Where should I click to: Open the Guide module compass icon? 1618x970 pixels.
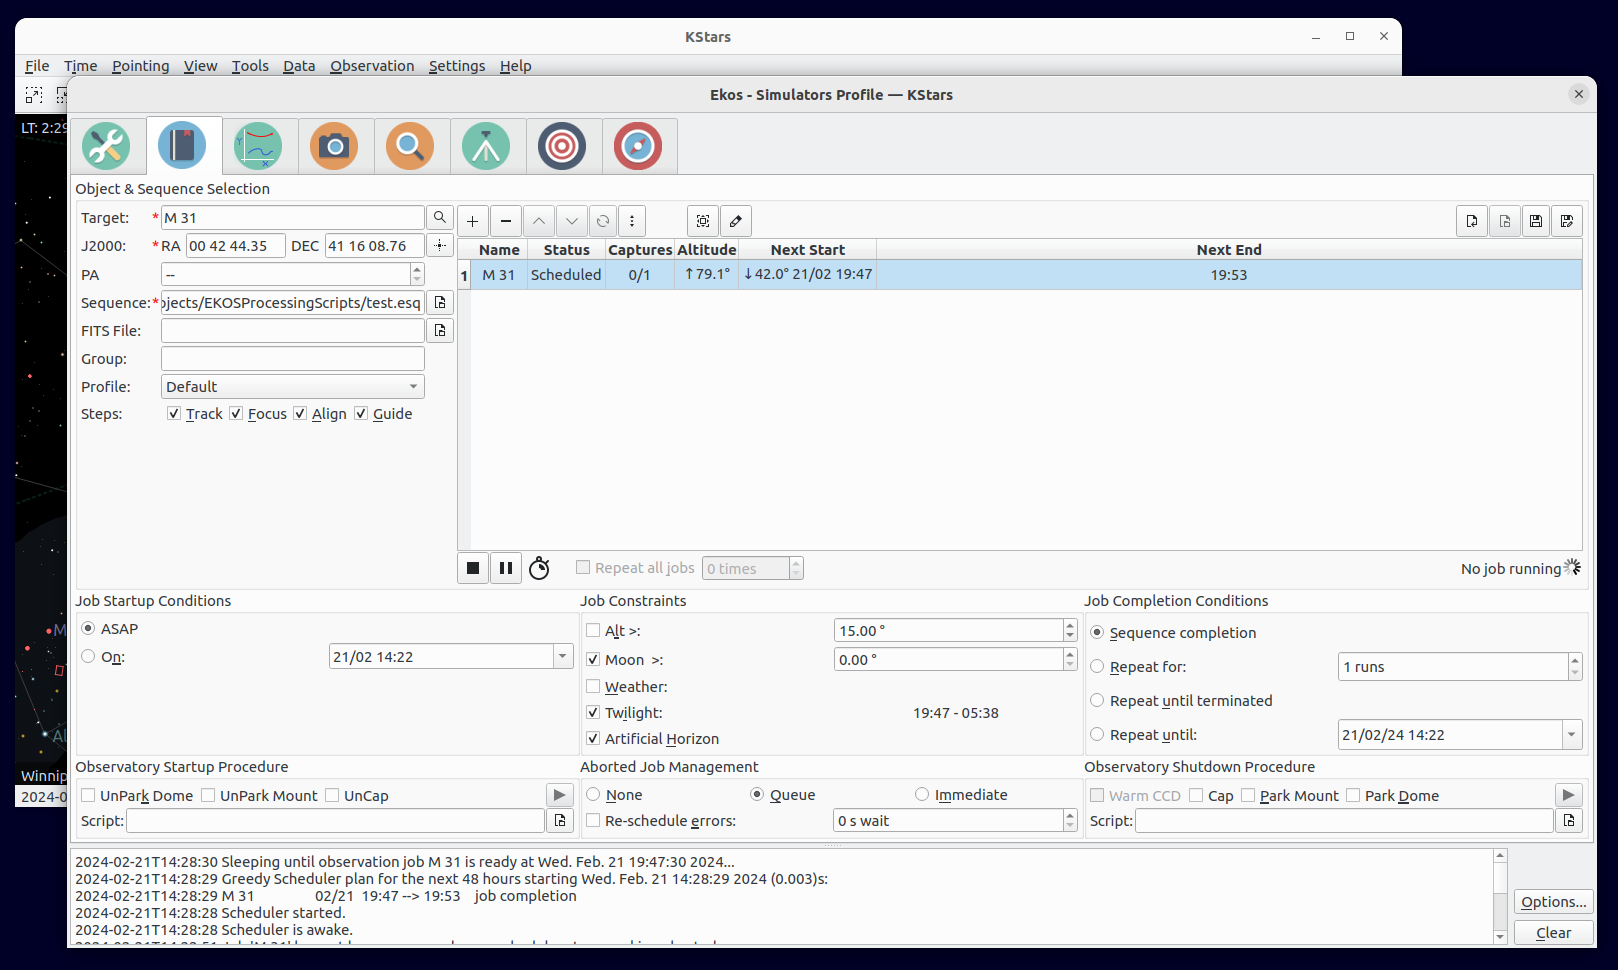pyautogui.click(x=639, y=146)
